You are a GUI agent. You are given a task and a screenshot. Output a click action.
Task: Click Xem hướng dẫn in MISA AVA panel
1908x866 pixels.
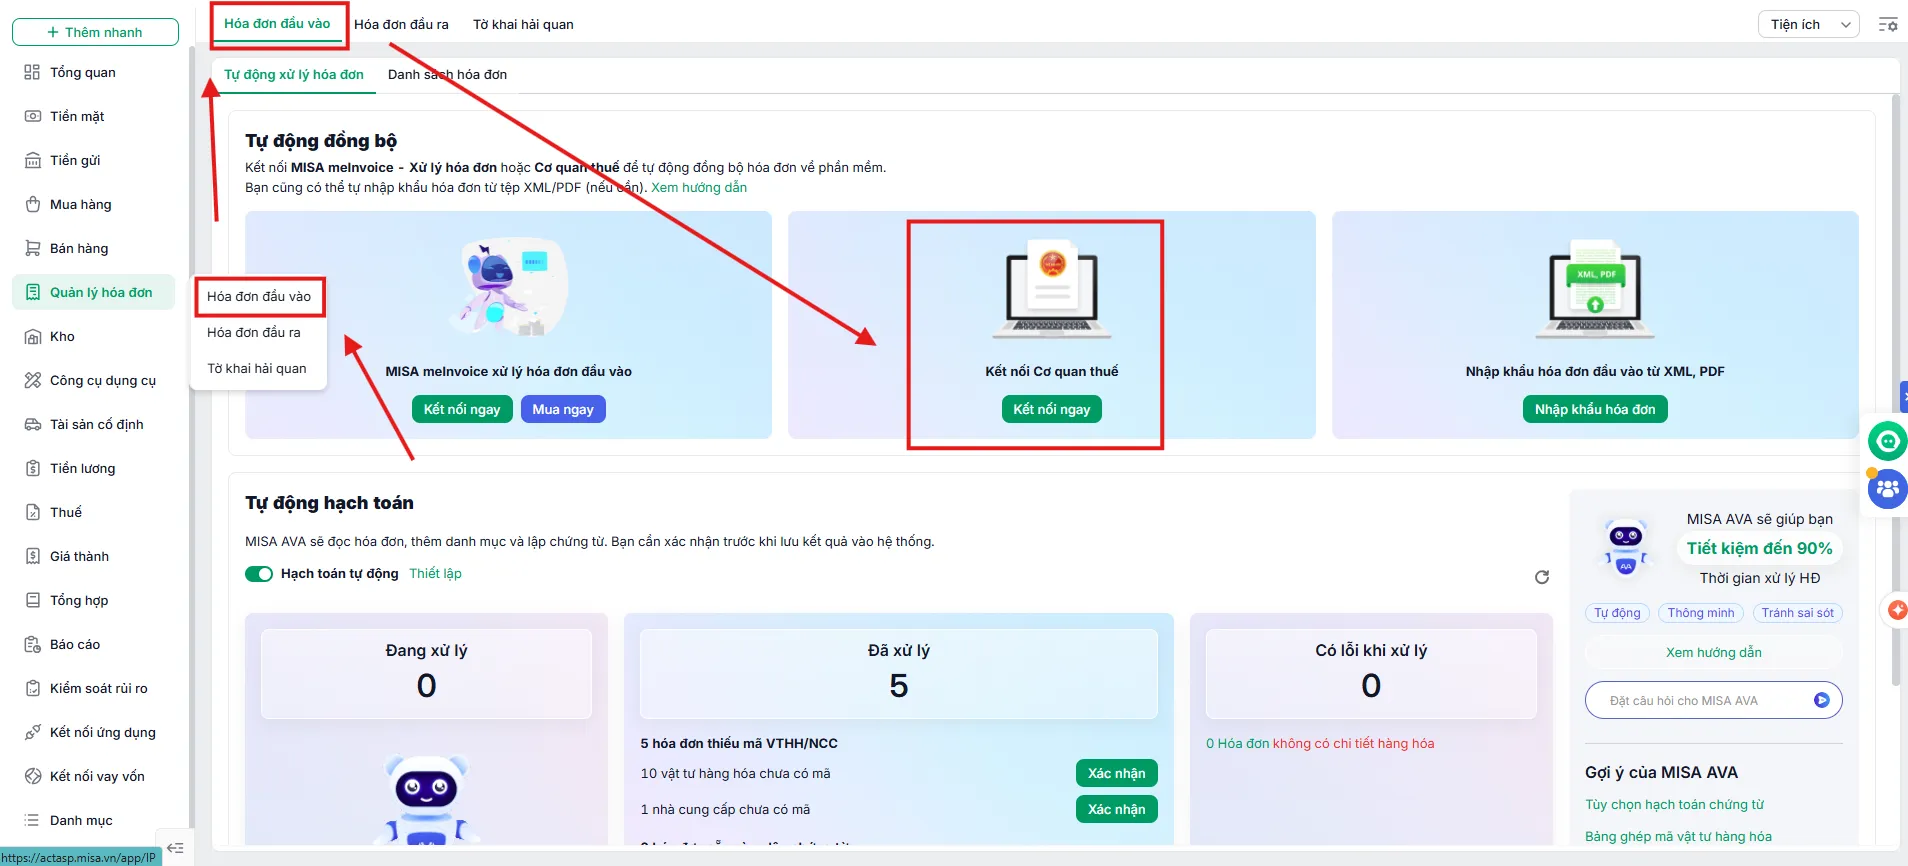click(1714, 652)
